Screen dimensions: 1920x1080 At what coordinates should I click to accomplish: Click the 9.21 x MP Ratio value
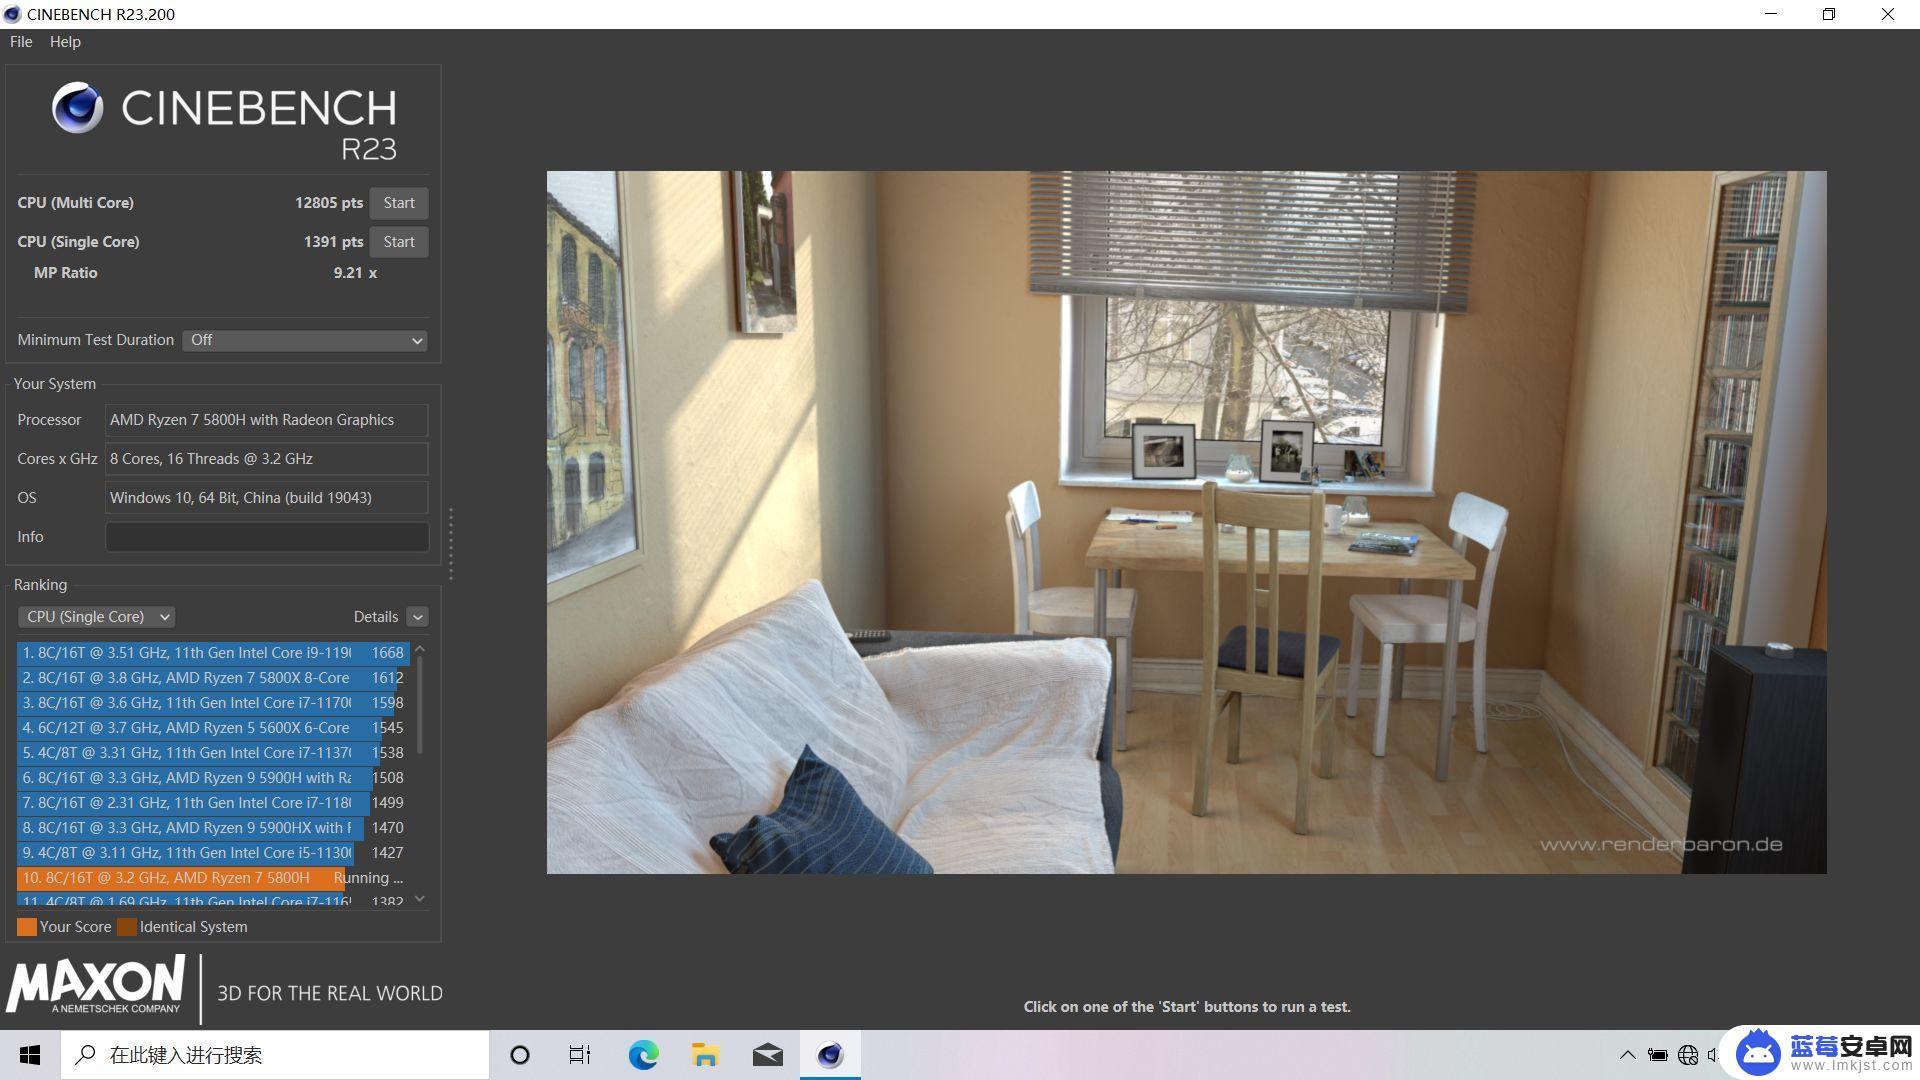tap(355, 273)
